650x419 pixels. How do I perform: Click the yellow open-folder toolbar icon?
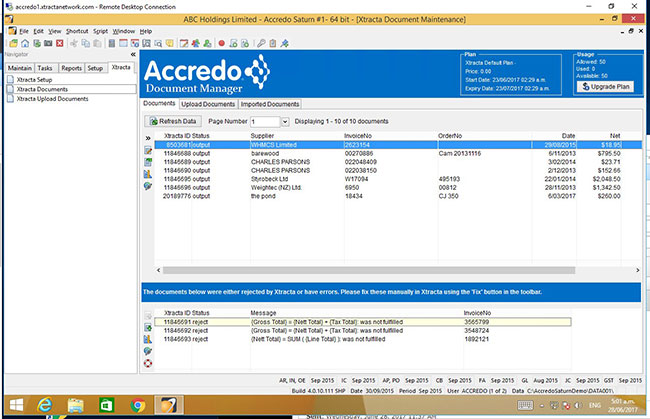14,43
